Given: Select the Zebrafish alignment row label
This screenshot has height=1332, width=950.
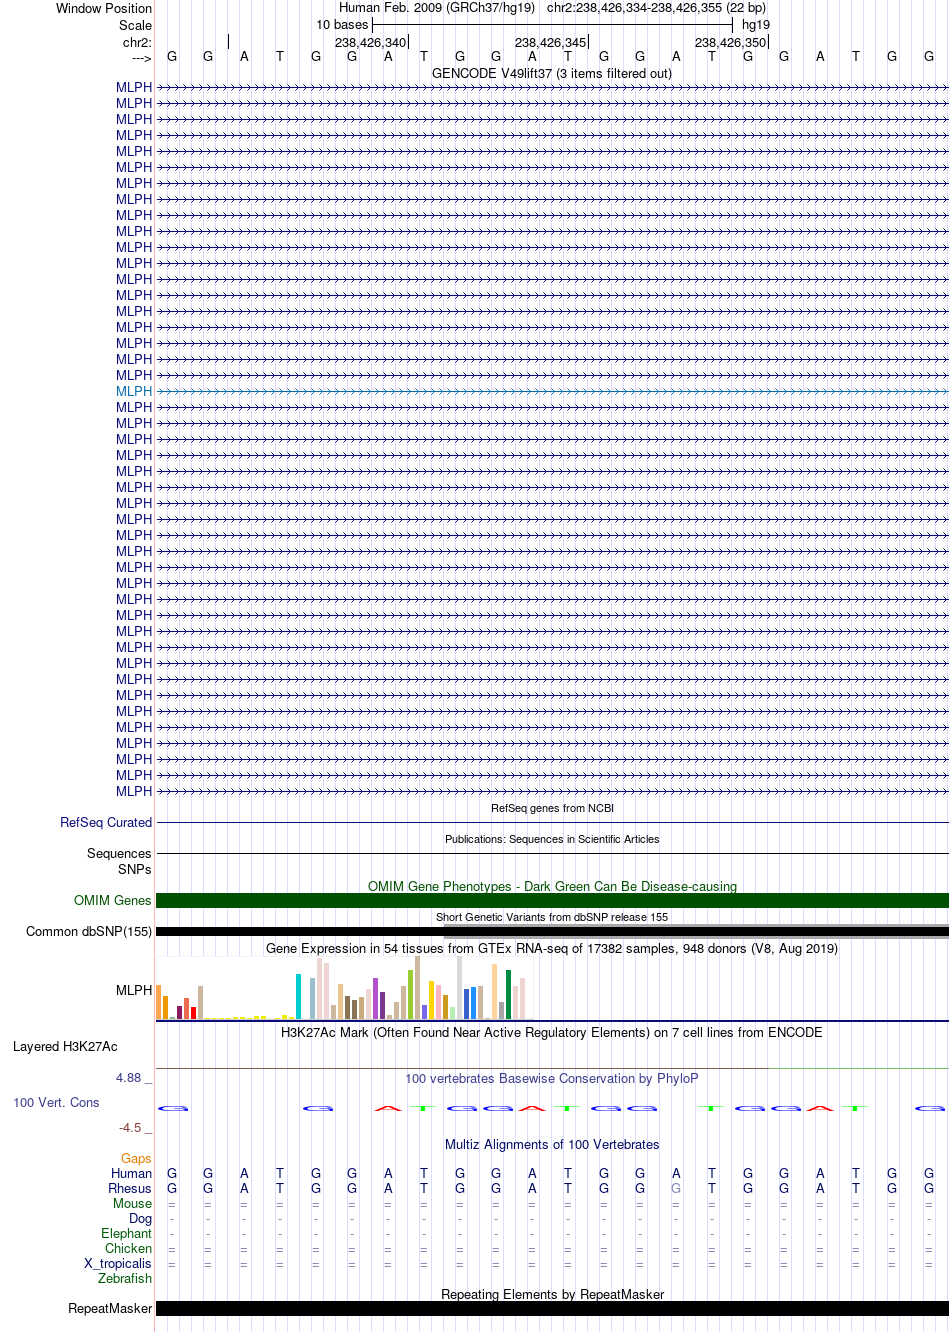Looking at the screenshot, I should pos(125,1278).
